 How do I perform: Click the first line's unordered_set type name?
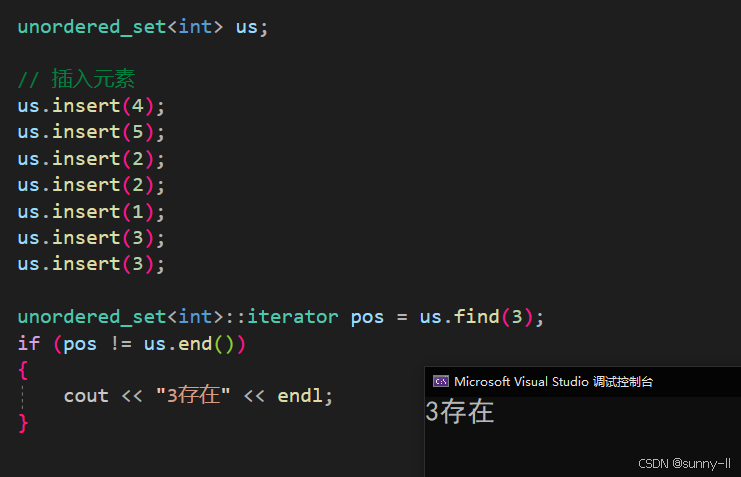coord(90,27)
